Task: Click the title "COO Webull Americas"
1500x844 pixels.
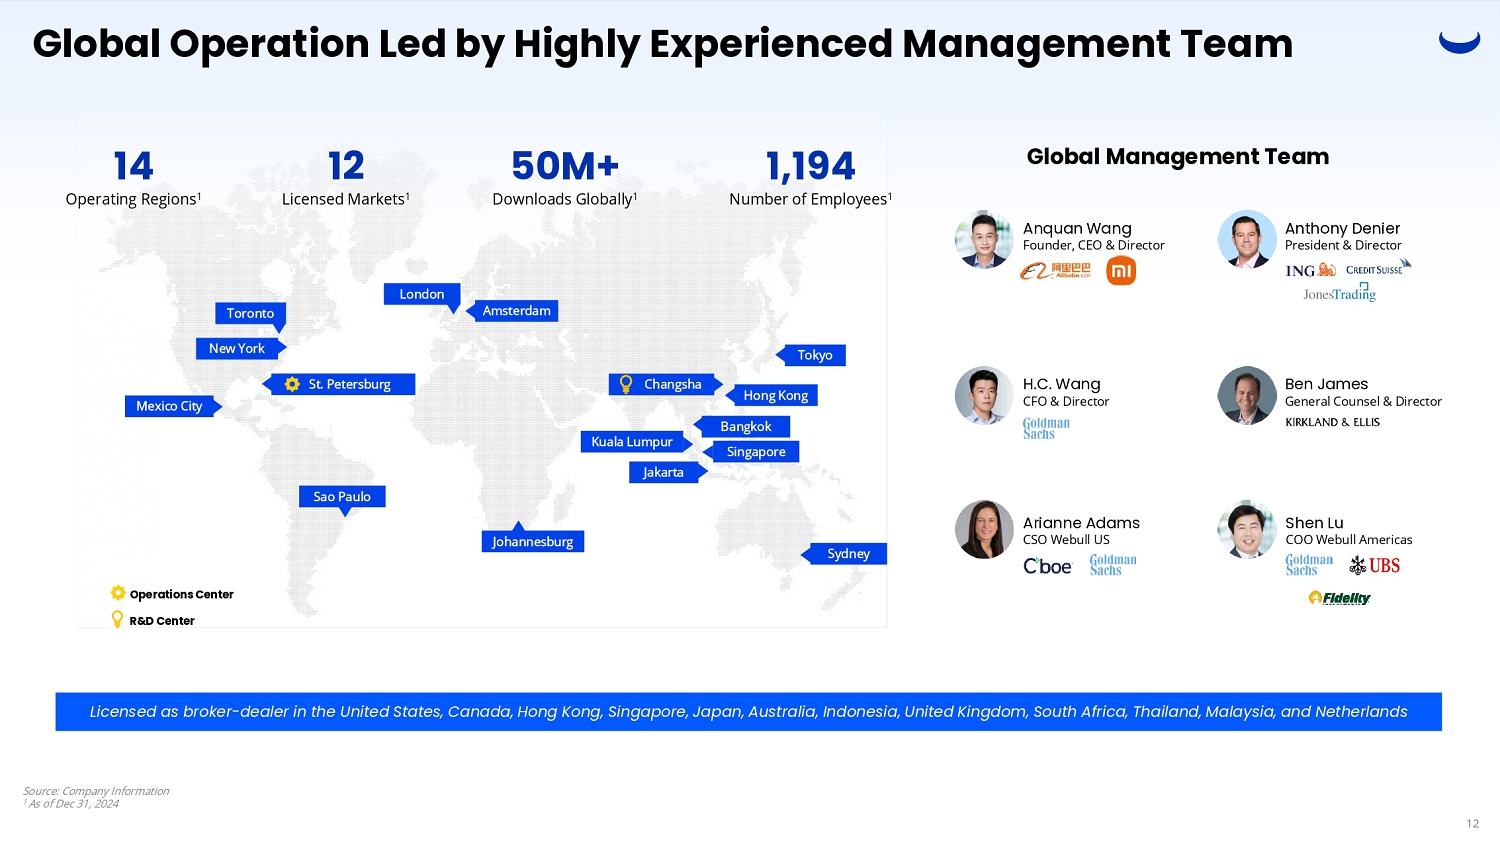Action: (1349, 539)
